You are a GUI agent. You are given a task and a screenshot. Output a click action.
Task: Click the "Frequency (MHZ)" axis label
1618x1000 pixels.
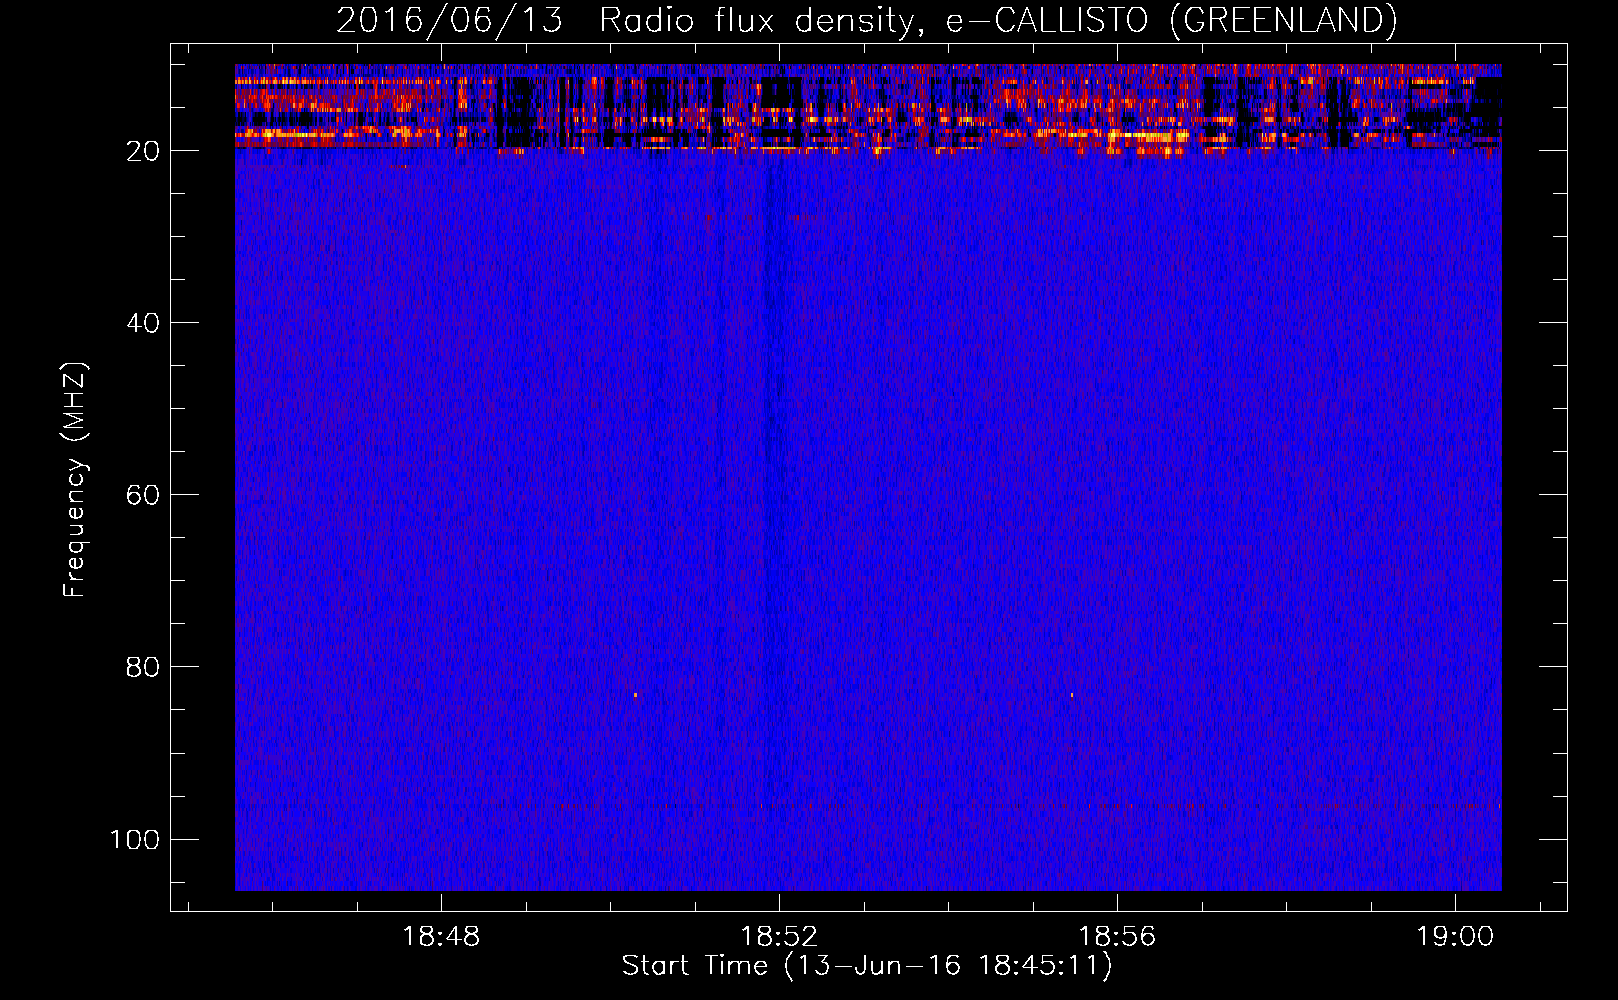point(75,480)
